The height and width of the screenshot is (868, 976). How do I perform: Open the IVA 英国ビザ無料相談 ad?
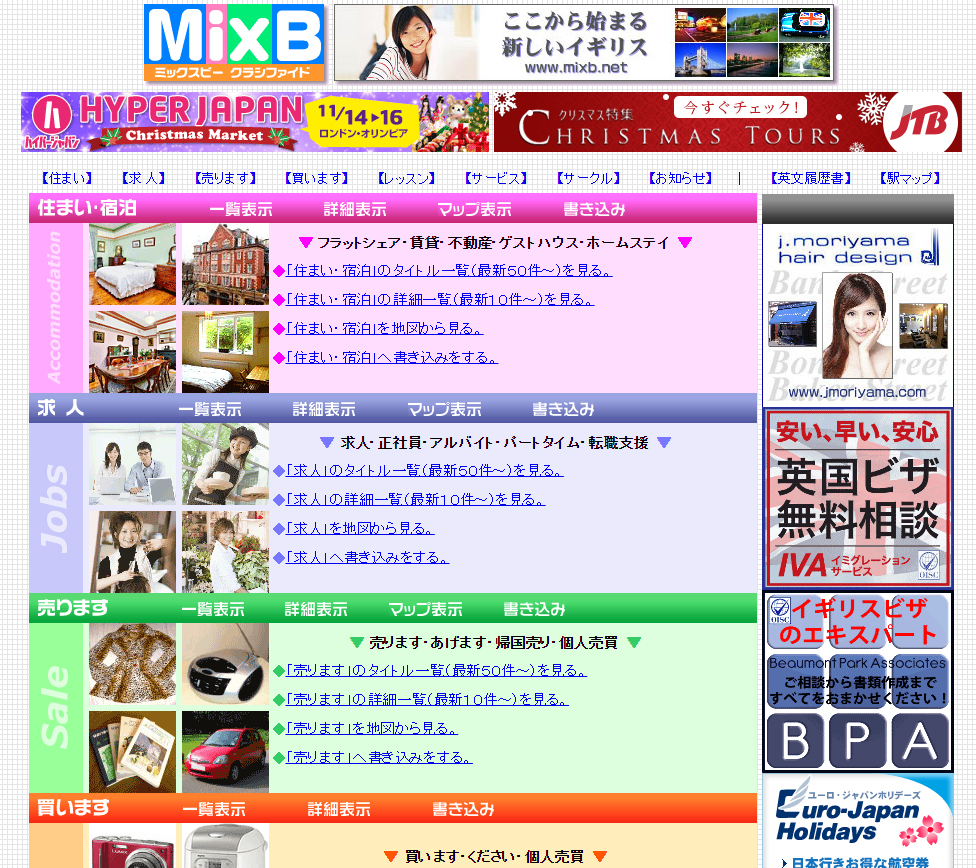point(858,499)
